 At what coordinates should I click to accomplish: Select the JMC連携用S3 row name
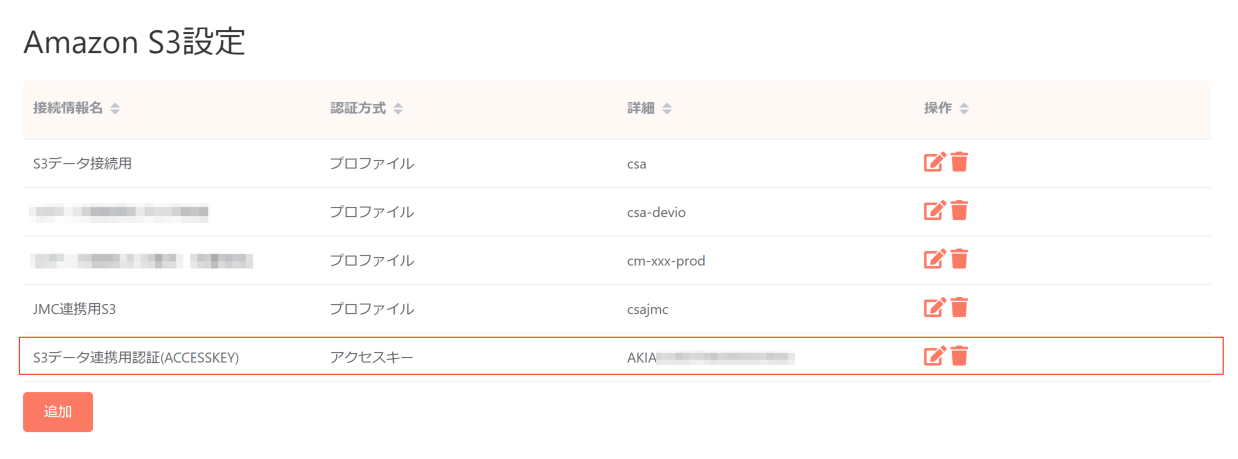[x=75, y=309]
